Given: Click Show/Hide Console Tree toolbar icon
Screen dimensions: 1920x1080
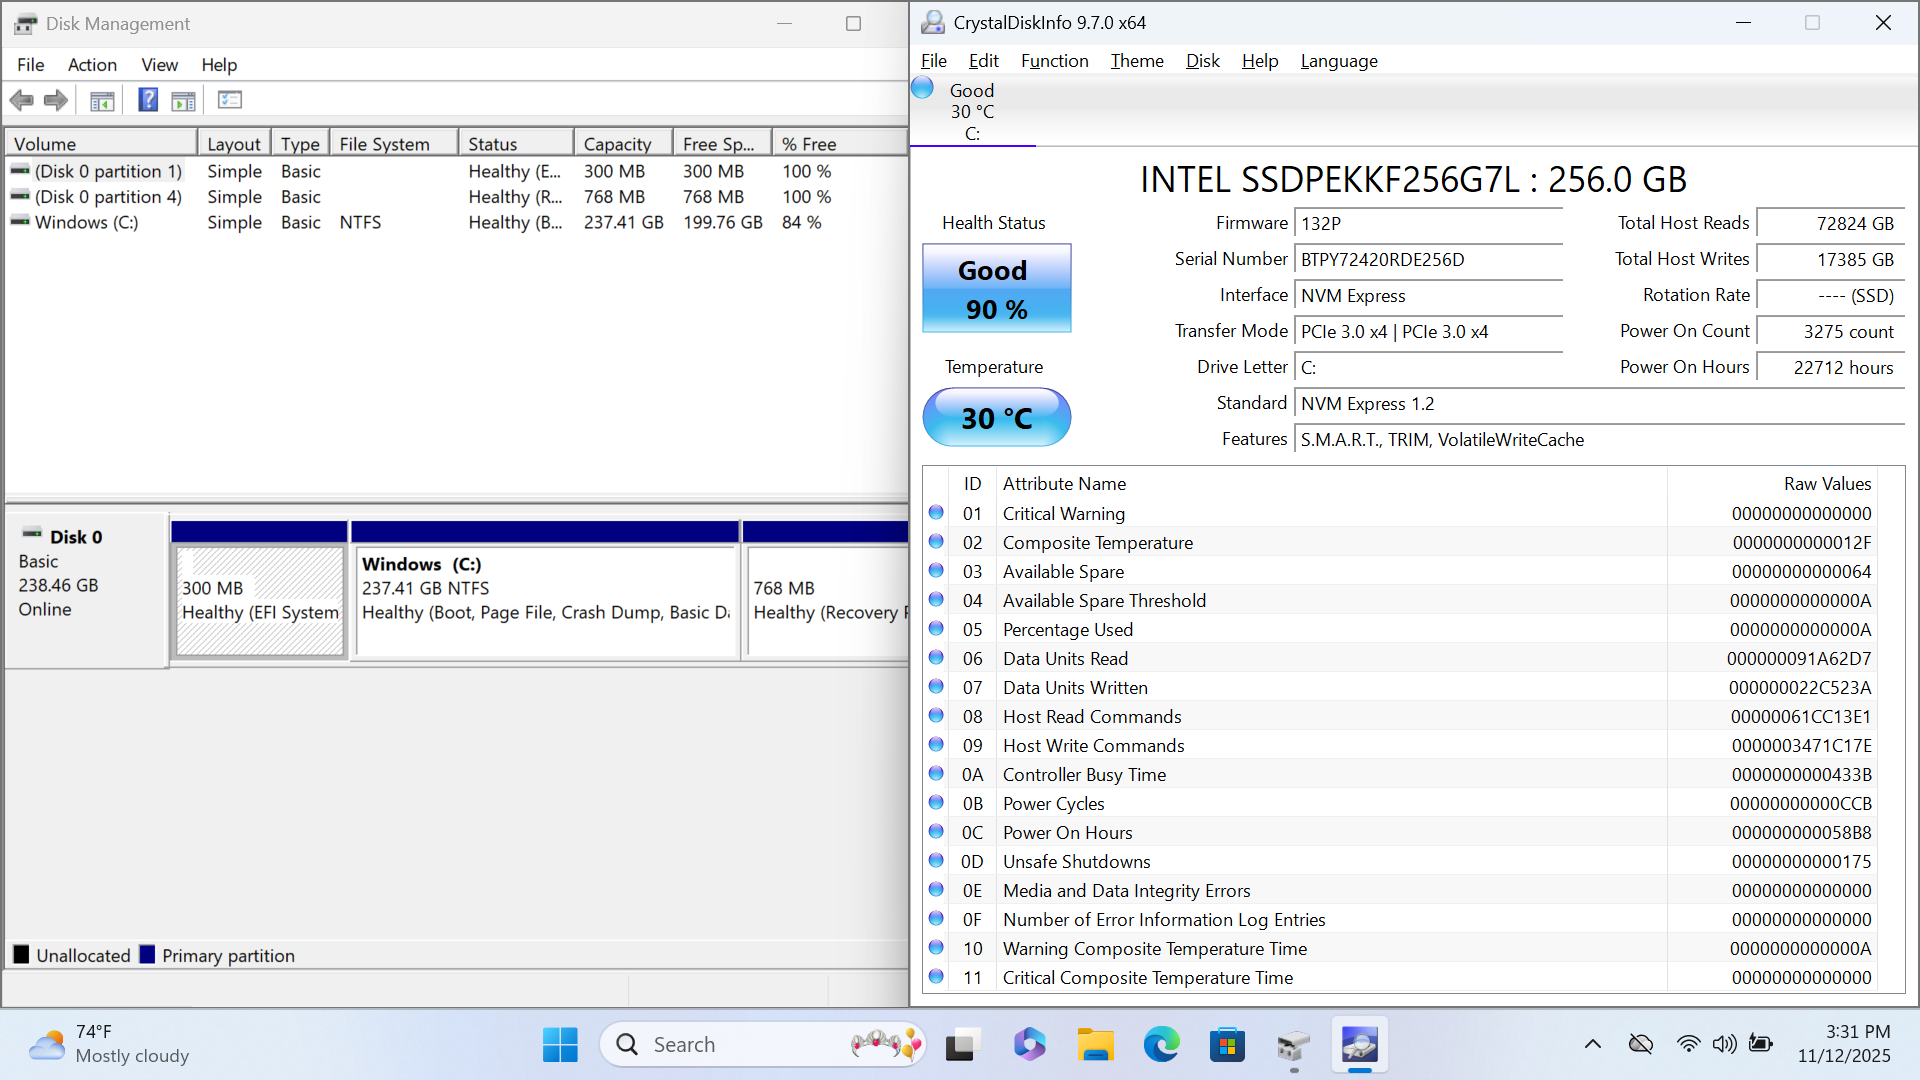Looking at the screenshot, I should point(102,100).
